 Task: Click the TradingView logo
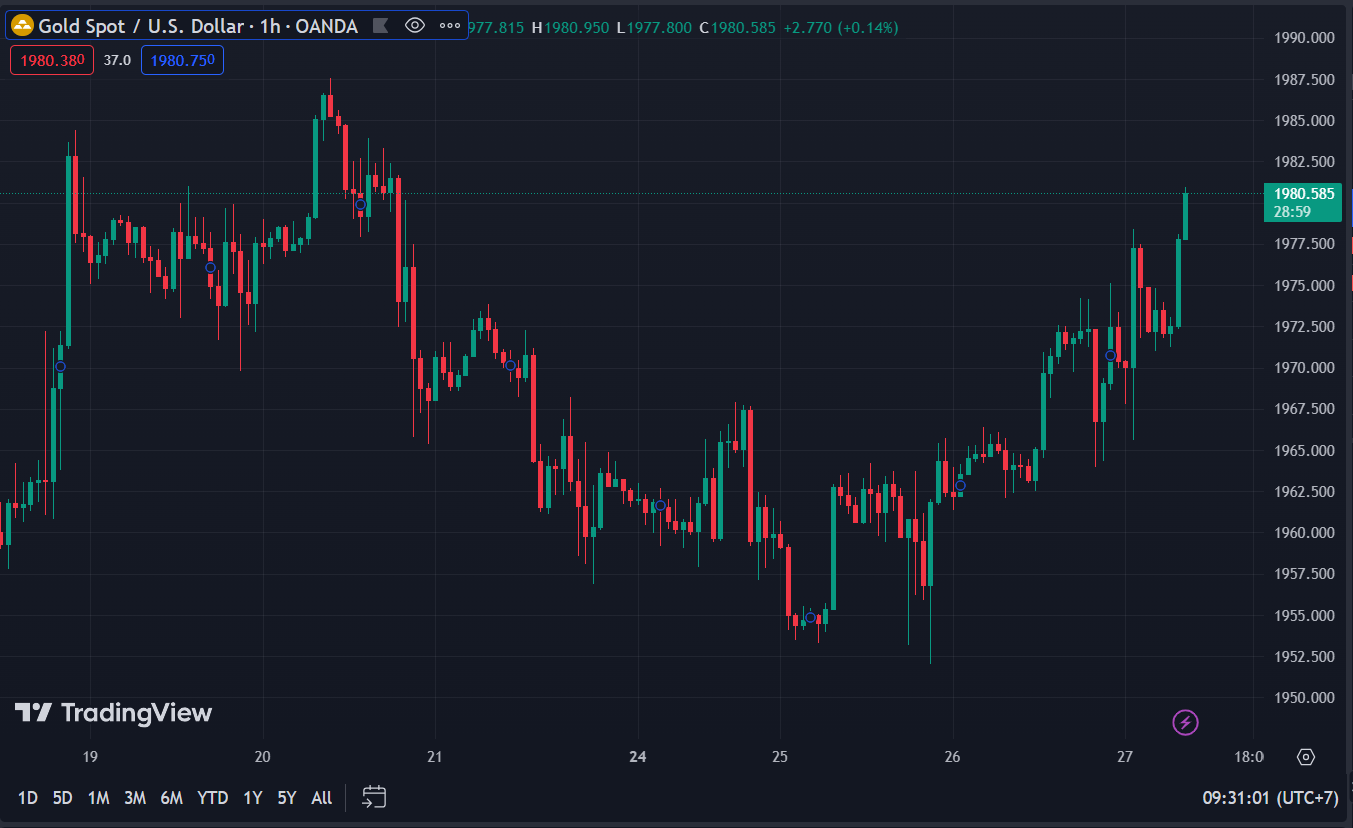tap(113, 713)
